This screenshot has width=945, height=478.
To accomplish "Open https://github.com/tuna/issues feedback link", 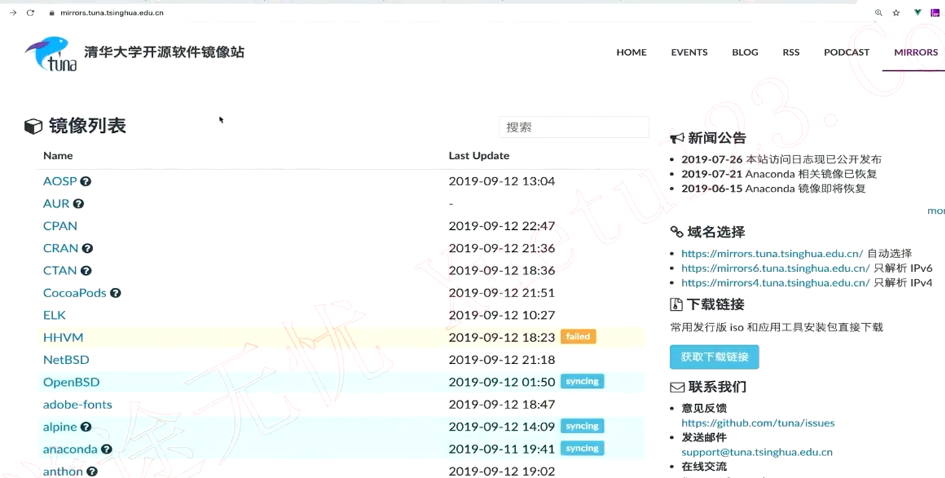I will (758, 423).
